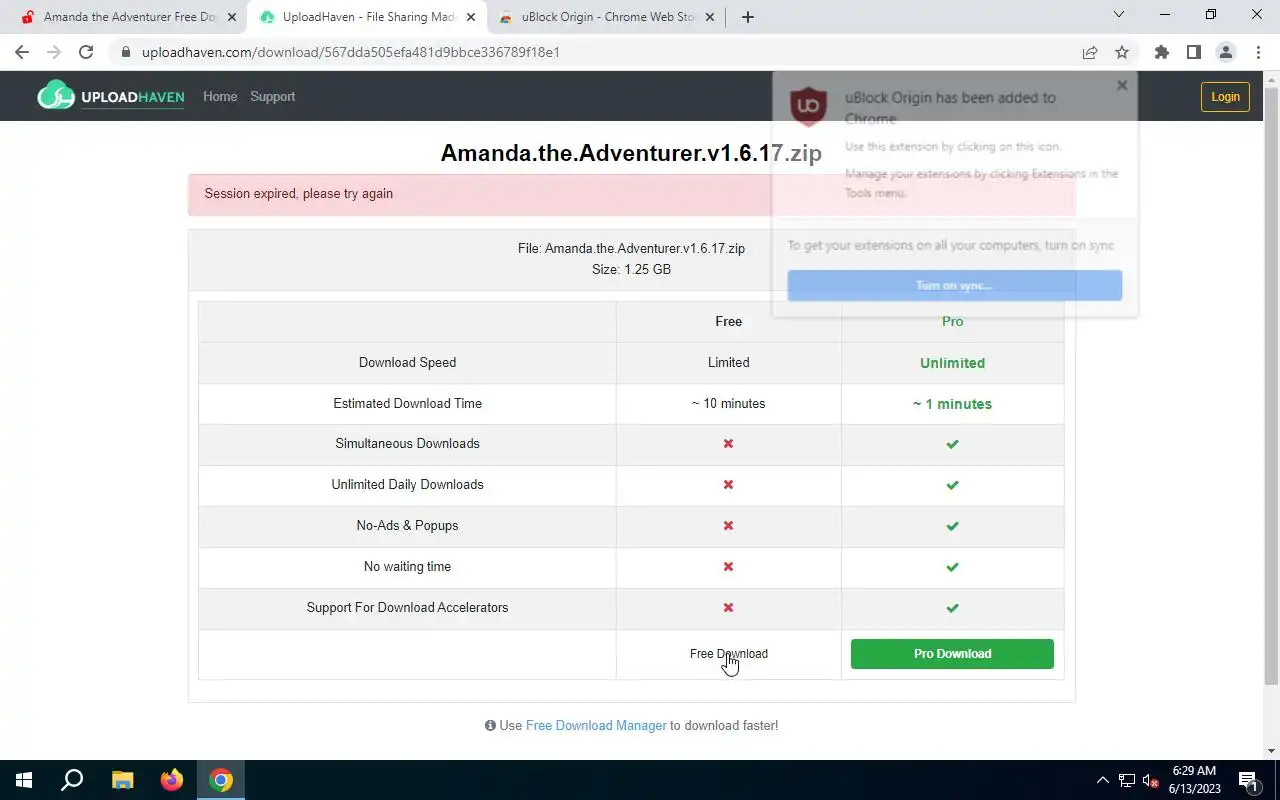Switch to uBlock Origin Chrome Web Store tab

pyautogui.click(x=606, y=17)
